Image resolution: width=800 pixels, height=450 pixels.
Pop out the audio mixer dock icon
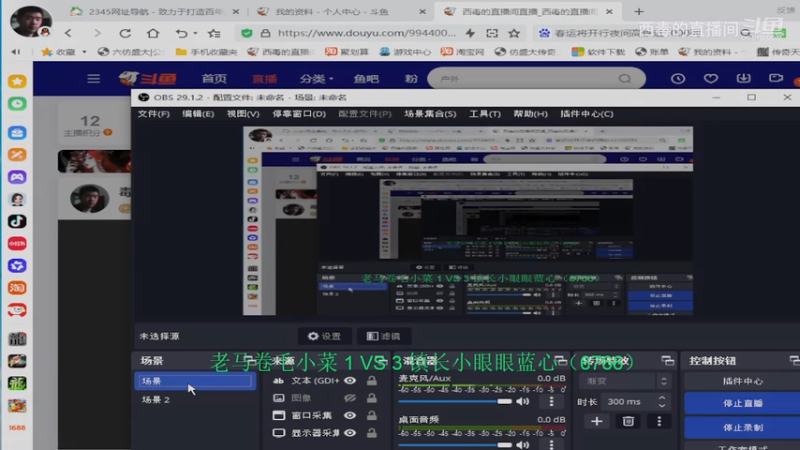pos(560,361)
